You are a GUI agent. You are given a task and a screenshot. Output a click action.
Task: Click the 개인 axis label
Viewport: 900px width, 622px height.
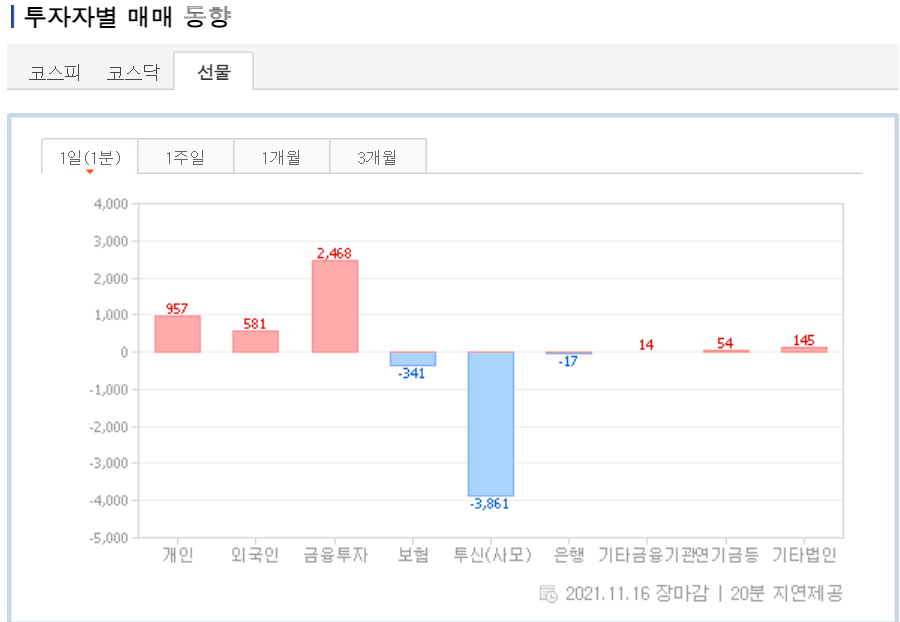(178, 555)
